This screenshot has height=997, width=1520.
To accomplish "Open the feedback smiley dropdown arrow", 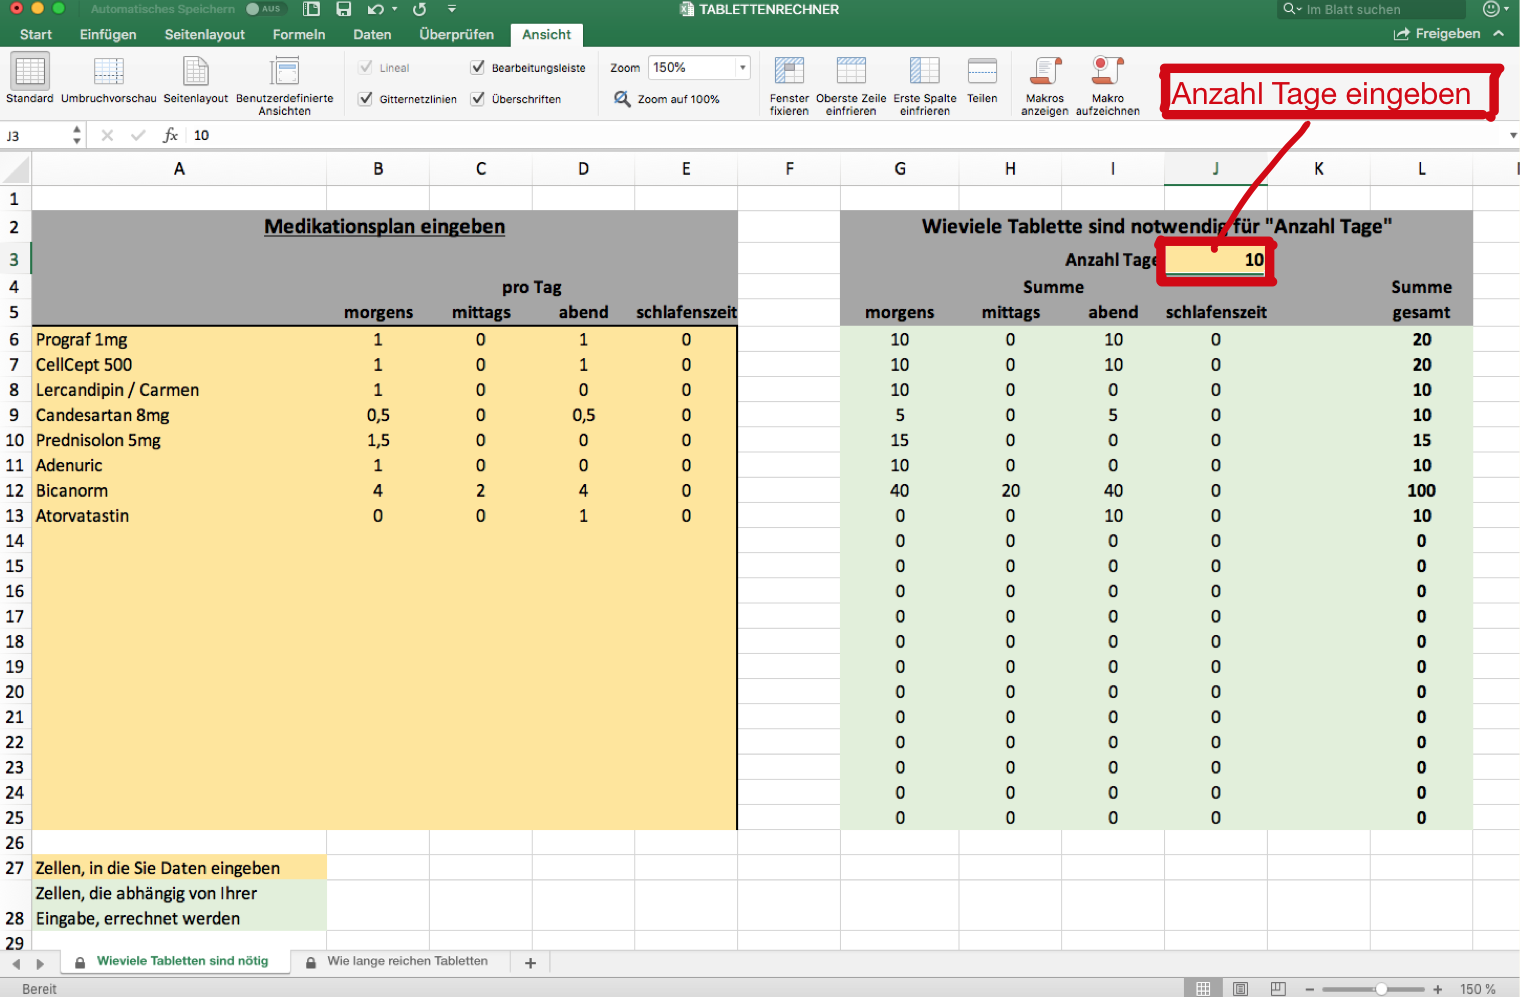I will (1506, 9).
